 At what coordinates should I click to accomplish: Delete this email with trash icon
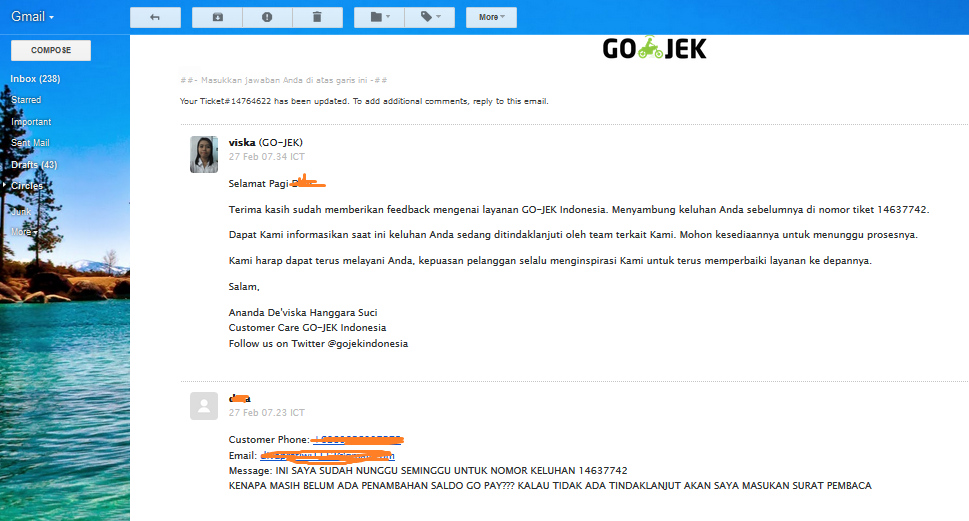pos(317,17)
